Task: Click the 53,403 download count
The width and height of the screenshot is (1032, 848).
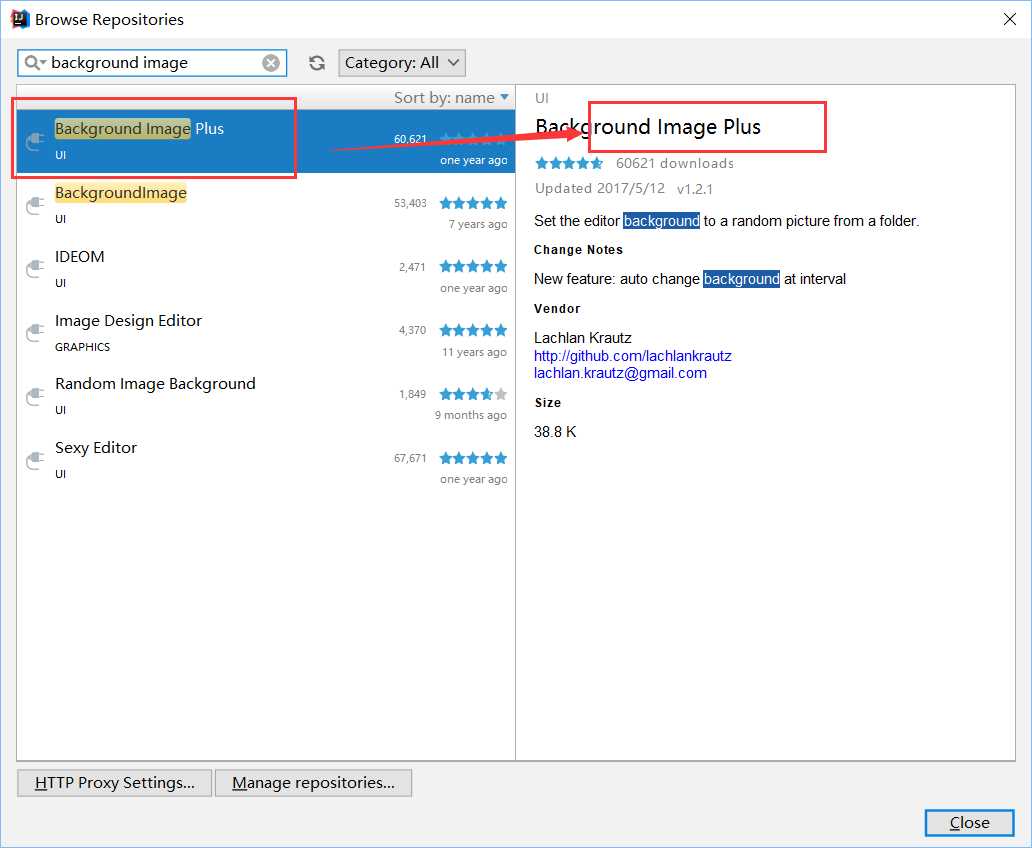Action: point(410,203)
